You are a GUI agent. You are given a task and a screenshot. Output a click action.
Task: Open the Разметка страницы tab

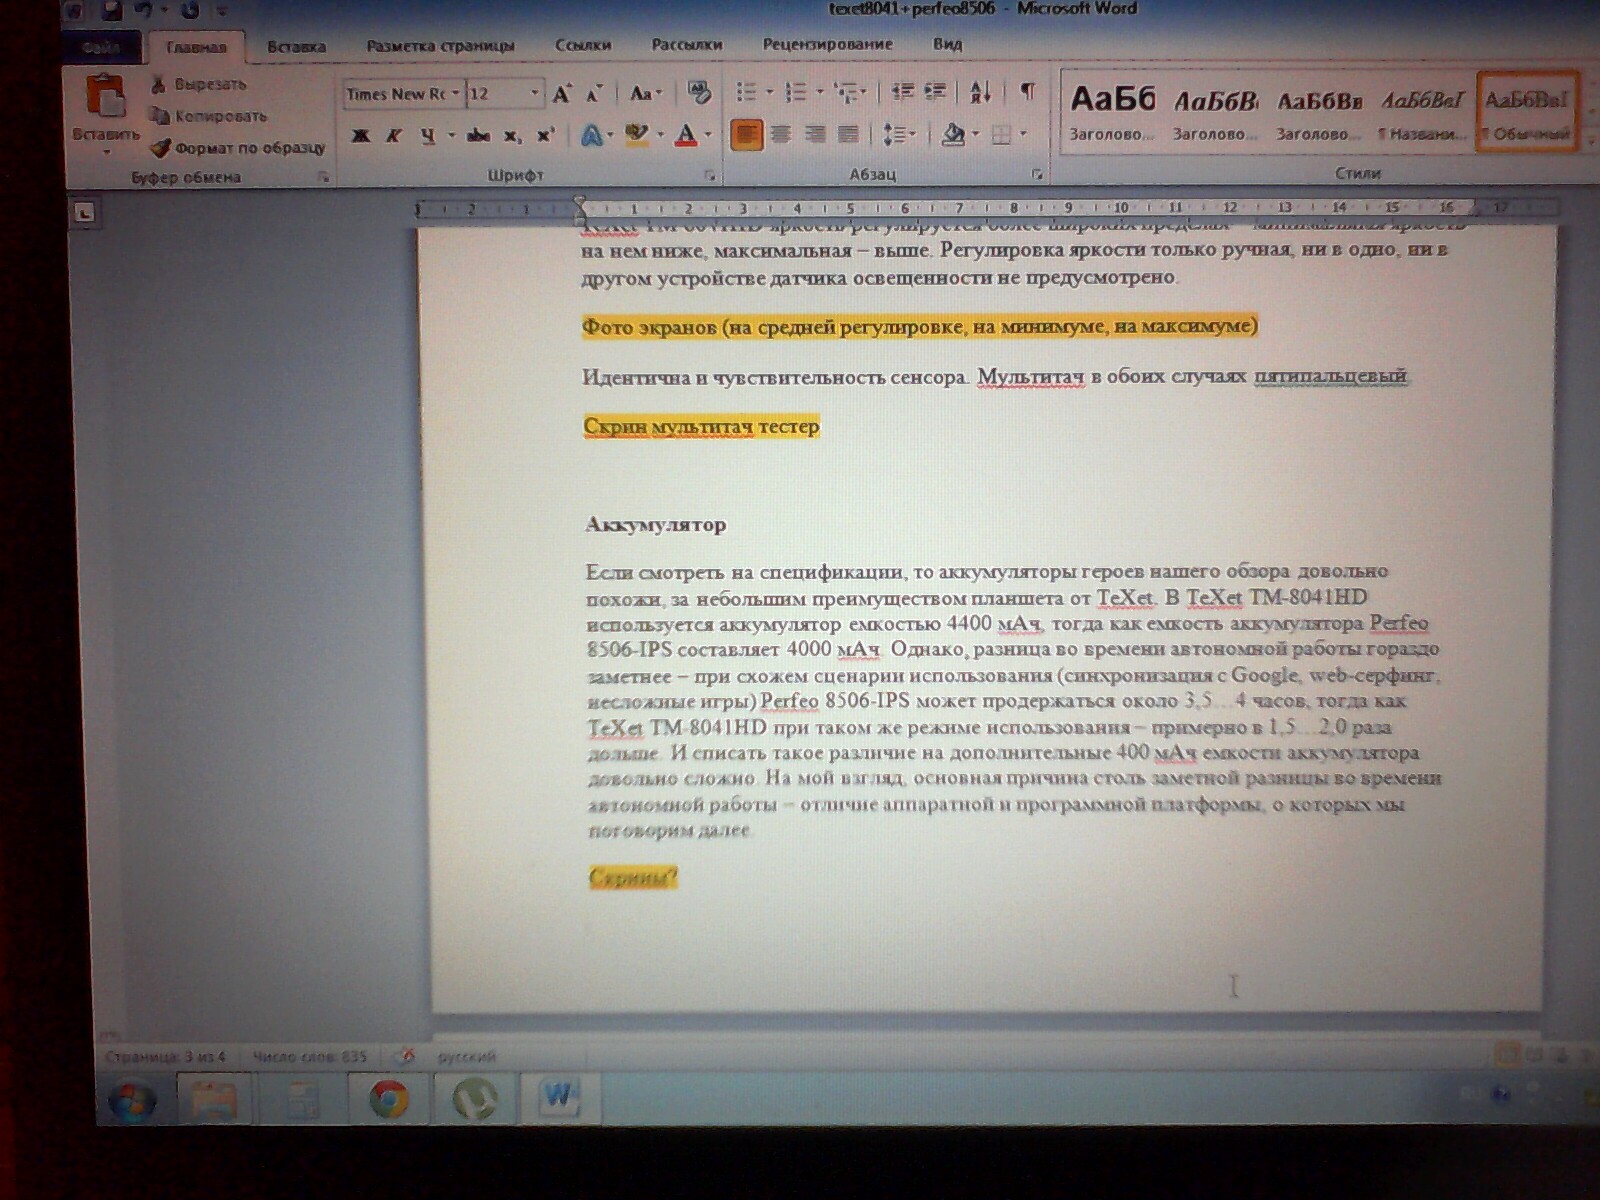click(440, 46)
